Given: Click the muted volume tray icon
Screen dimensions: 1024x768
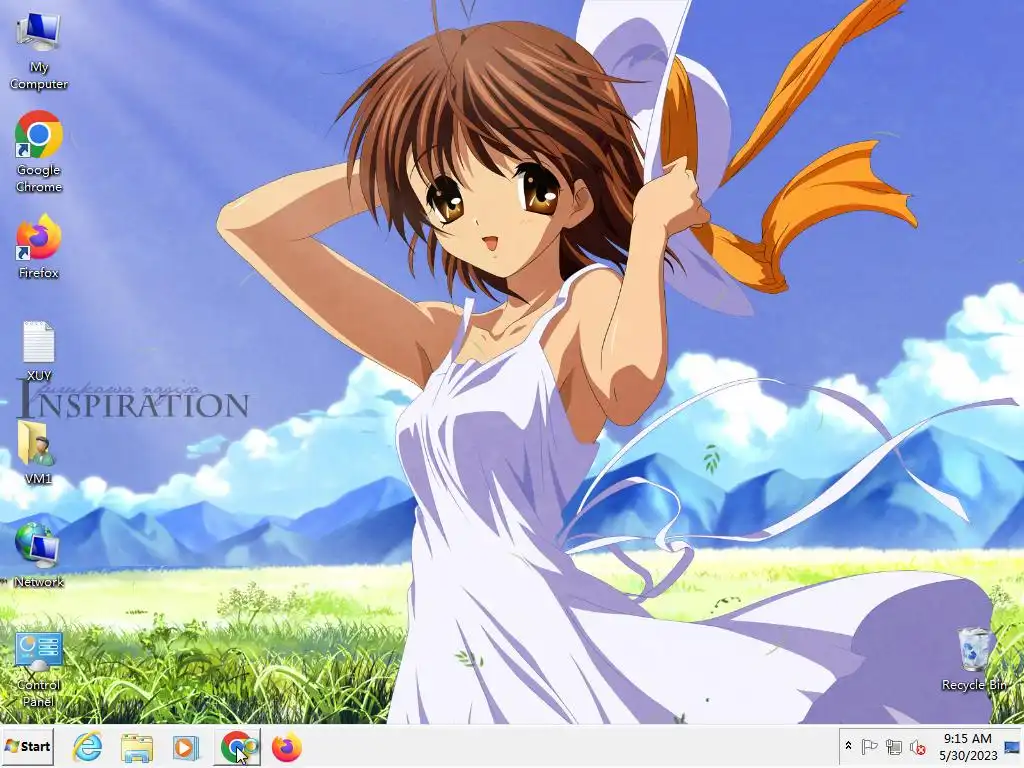Looking at the screenshot, I should (x=918, y=746).
